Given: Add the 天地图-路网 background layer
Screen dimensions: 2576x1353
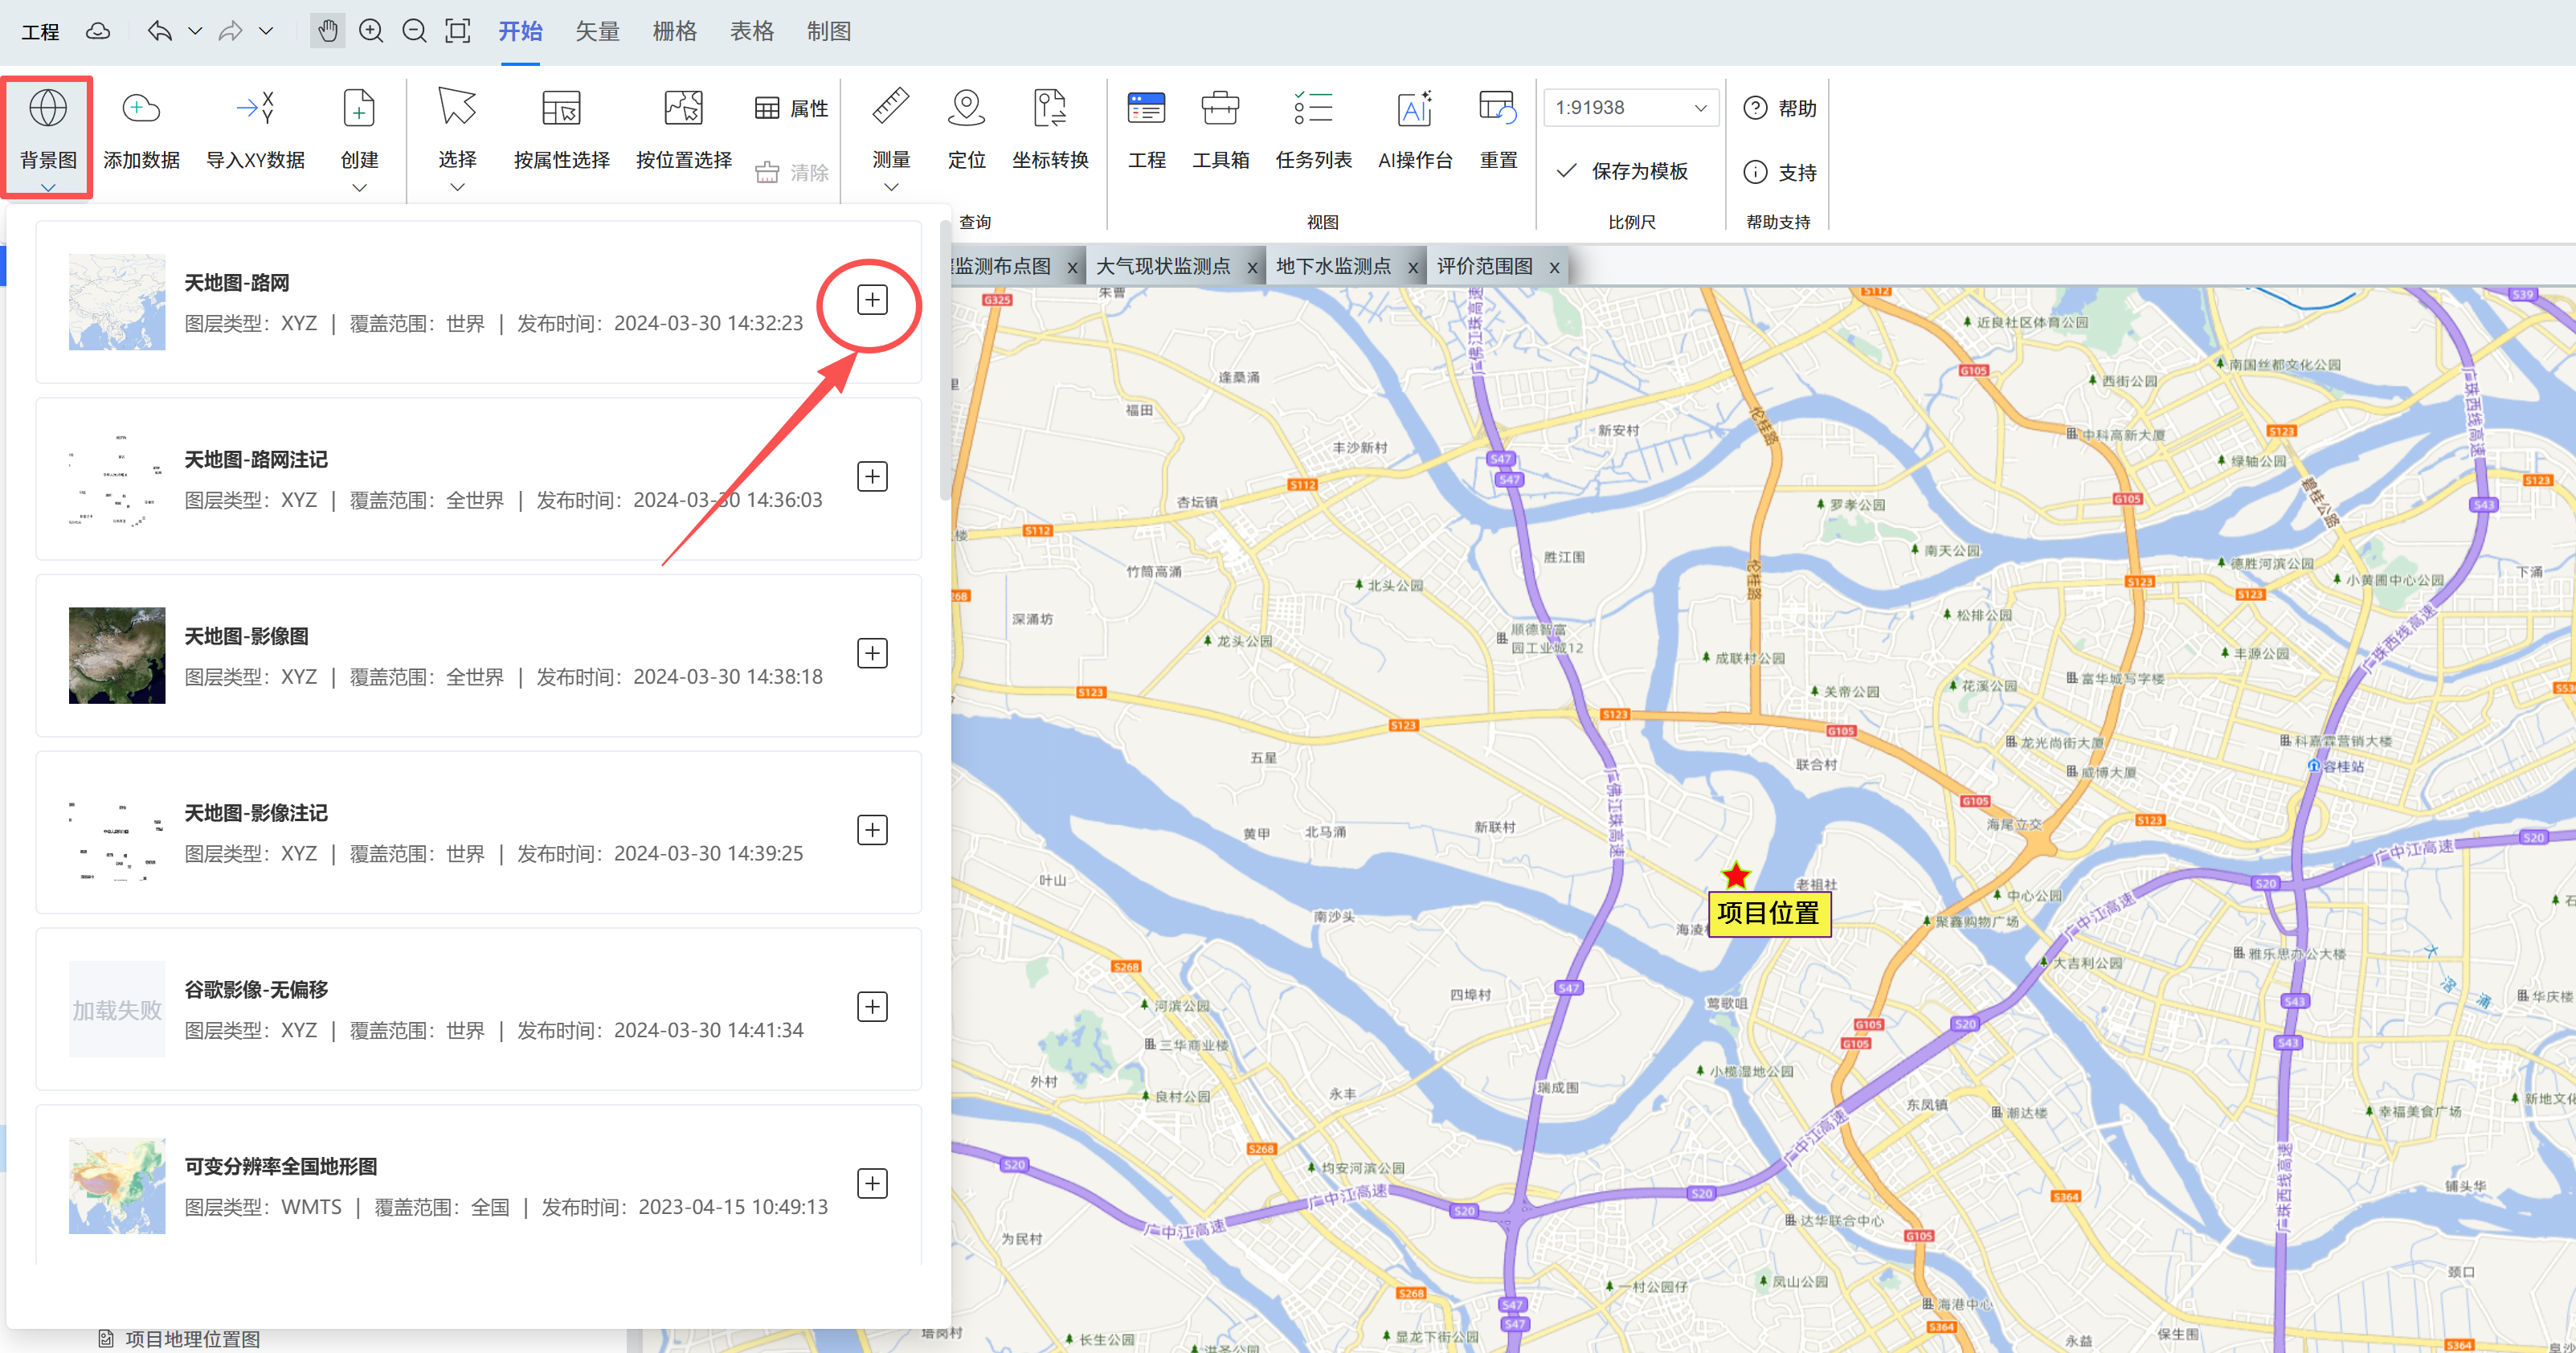Looking at the screenshot, I should (872, 300).
